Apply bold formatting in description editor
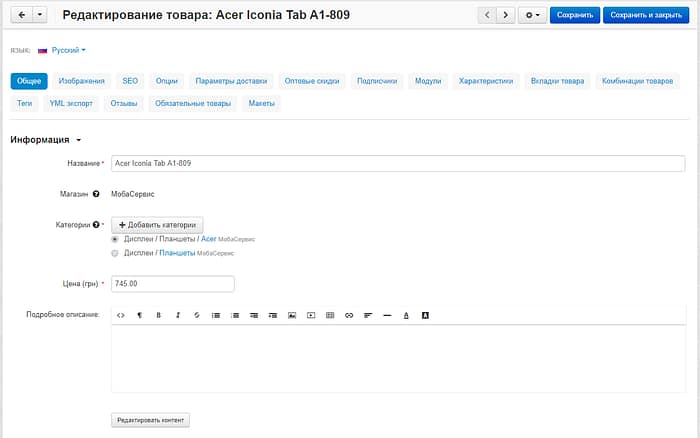 (158, 315)
